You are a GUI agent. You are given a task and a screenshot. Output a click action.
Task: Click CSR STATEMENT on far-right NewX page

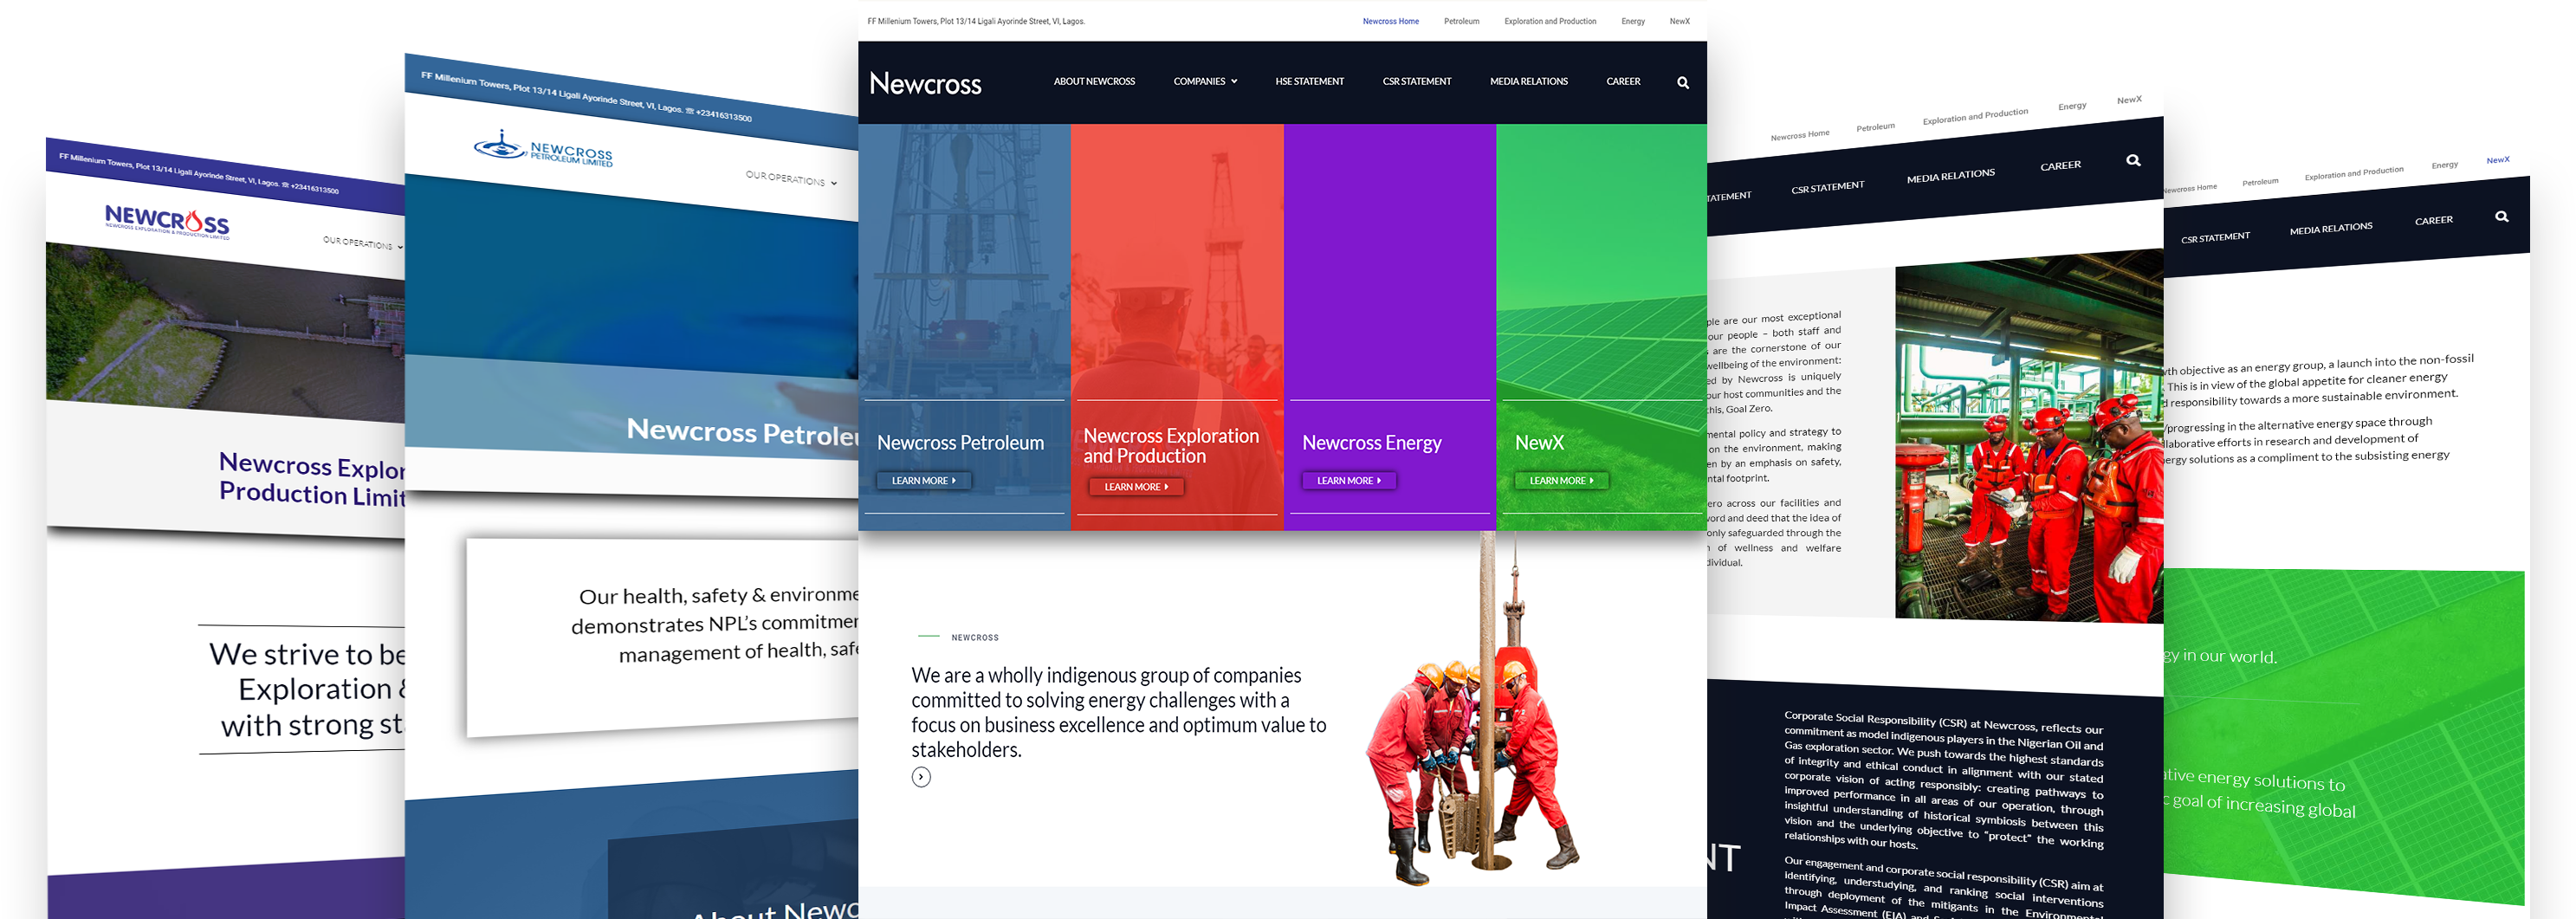(x=2215, y=238)
